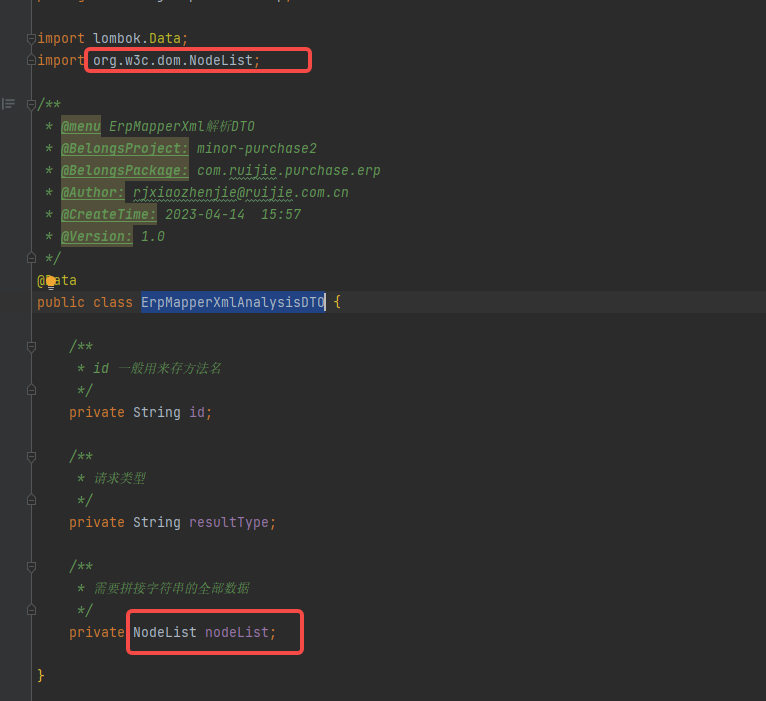Click fold end marker beside the org.w3c.dom.NodeList import

(31, 60)
